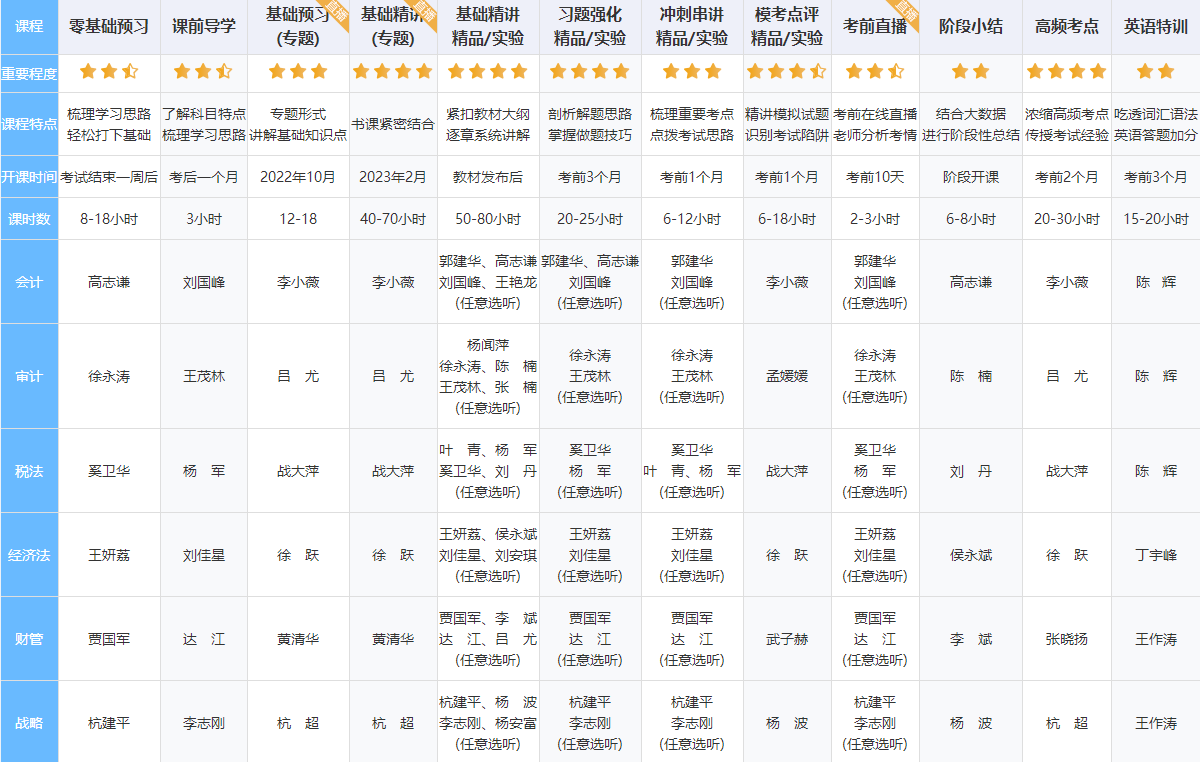Select the 课前导学 column header
Viewport: 1200px width, 762px height.
click(x=204, y=27)
